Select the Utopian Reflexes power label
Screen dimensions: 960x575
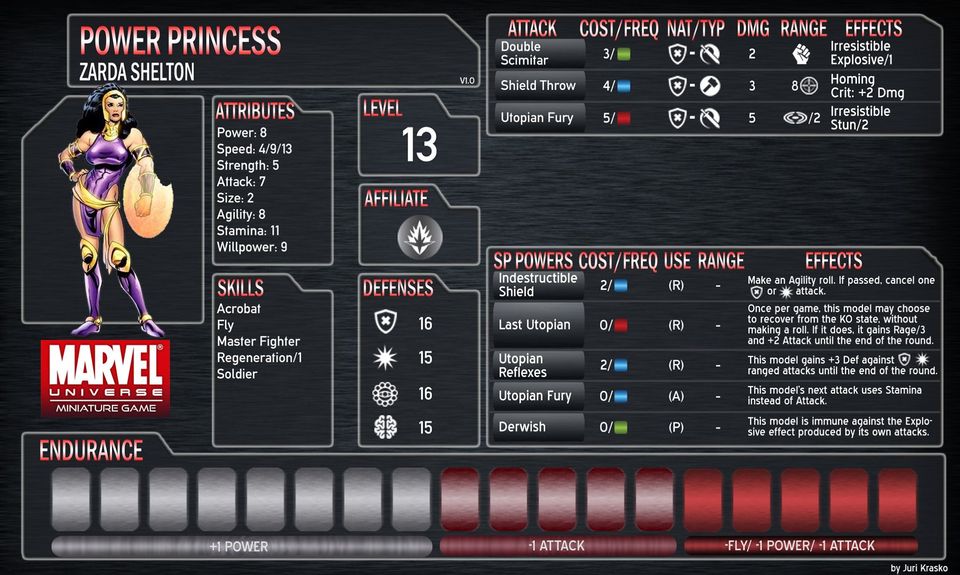tap(538, 365)
